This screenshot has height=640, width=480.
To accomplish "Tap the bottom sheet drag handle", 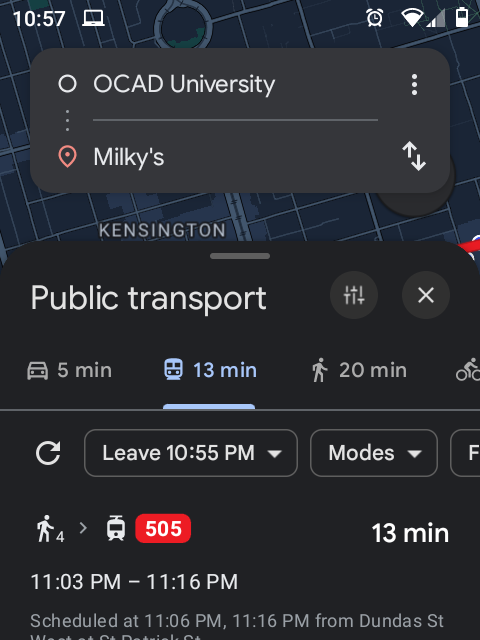I will click(240, 256).
